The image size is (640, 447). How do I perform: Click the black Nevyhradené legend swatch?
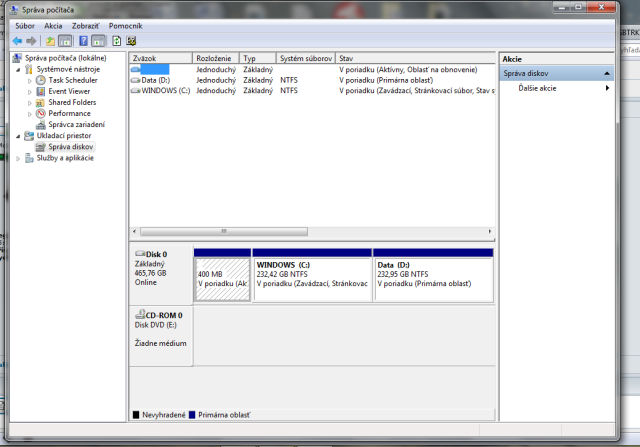[x=136, y=415]
